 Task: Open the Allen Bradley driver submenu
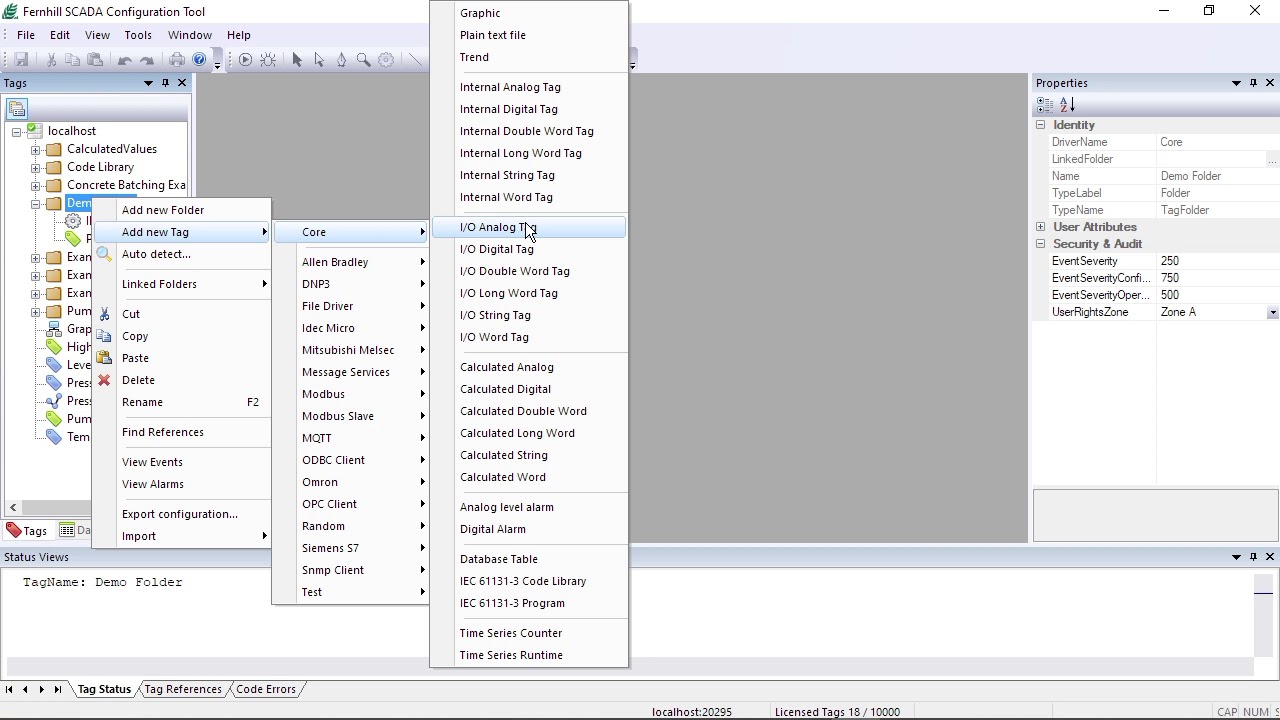(351, 262)
